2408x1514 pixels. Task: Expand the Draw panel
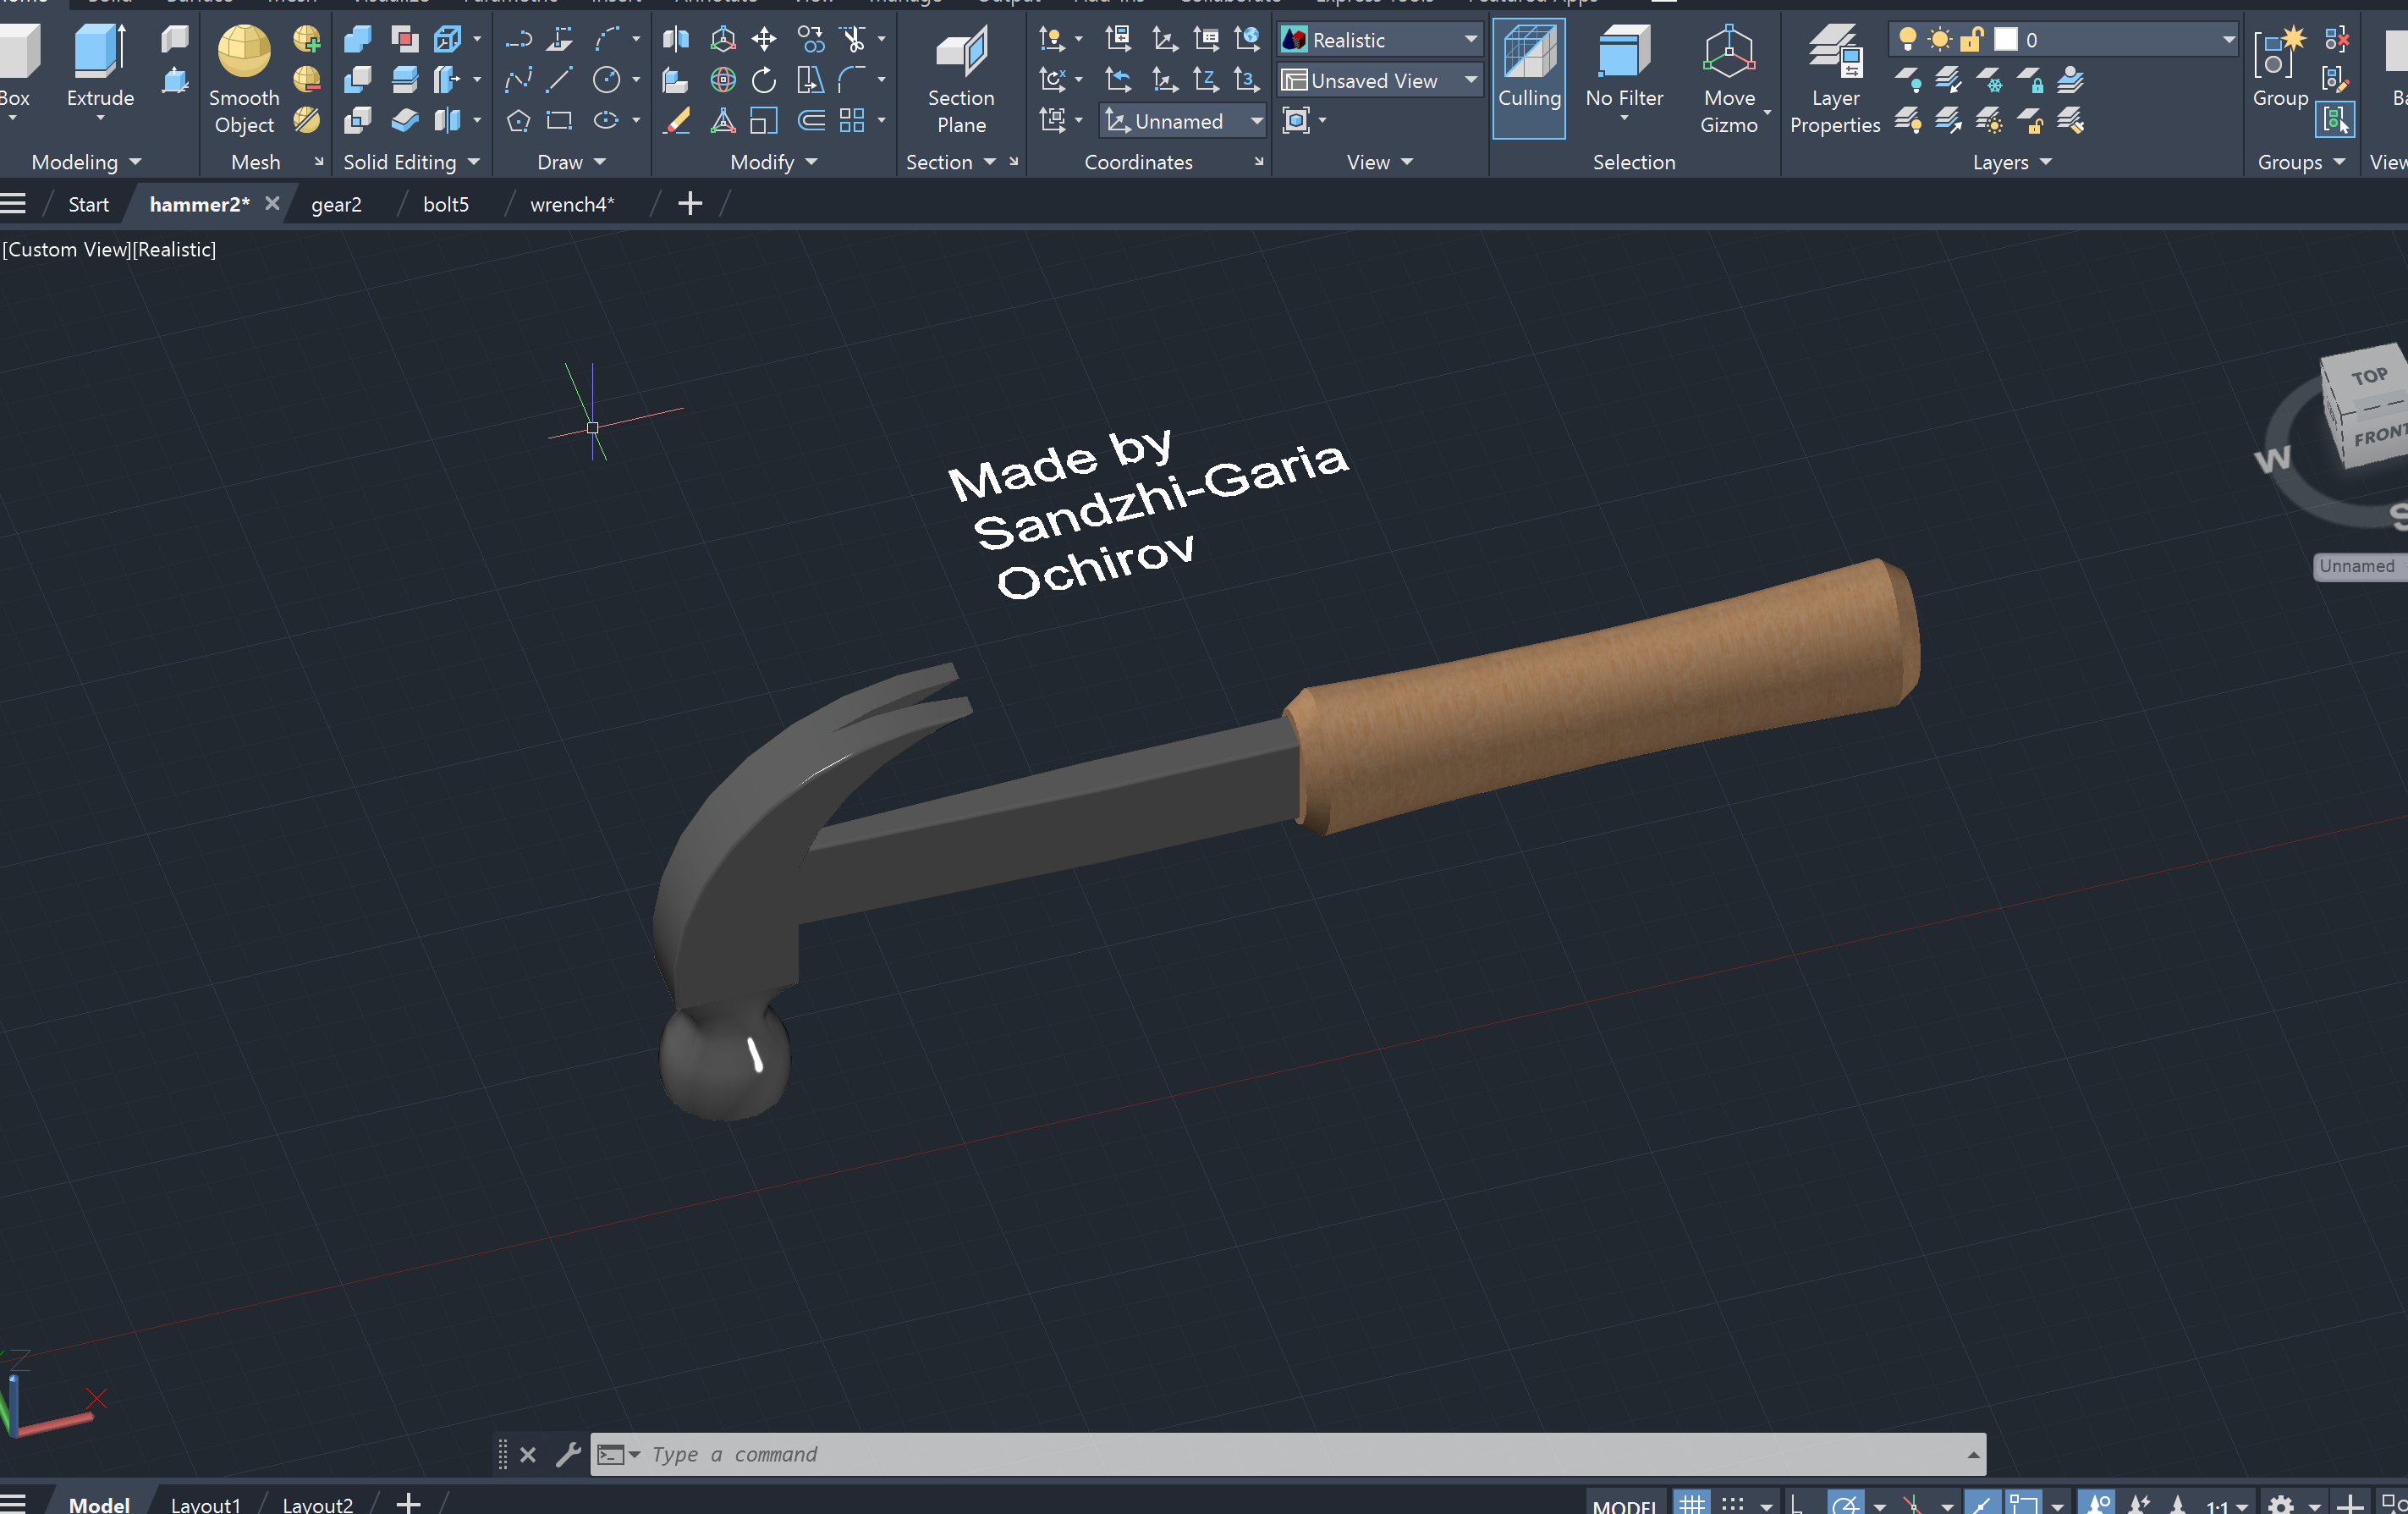coord(571,162)
